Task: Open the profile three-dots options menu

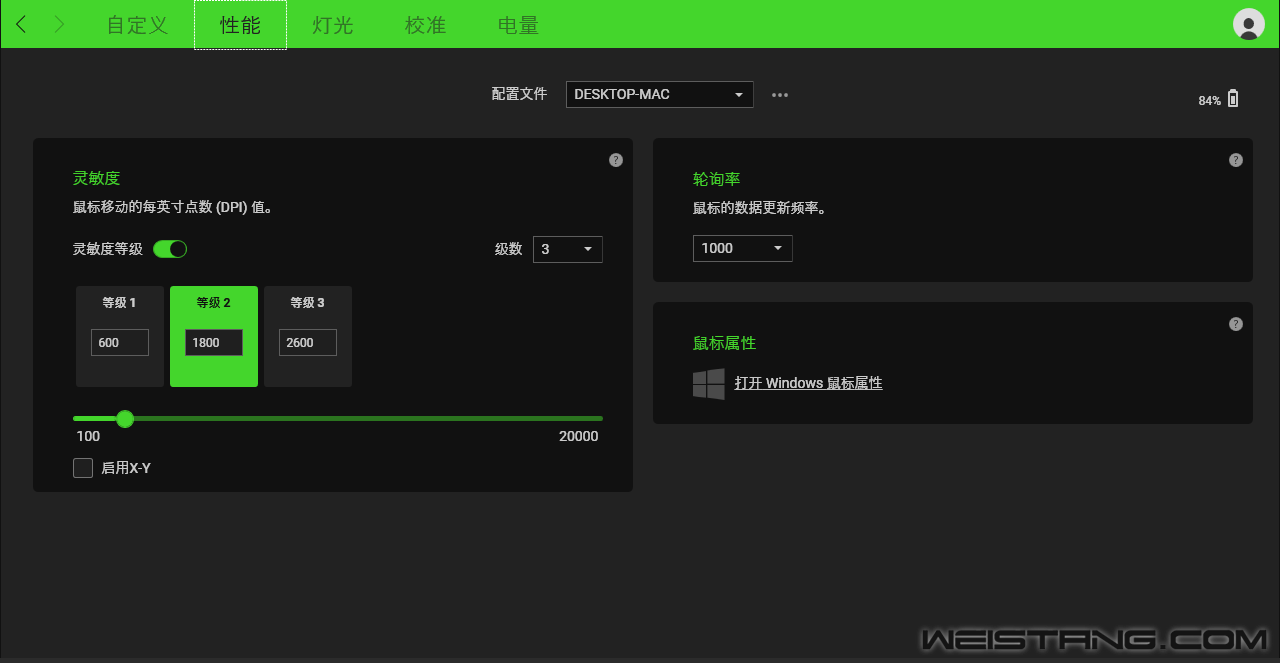Action: click(x=780, y=95)
